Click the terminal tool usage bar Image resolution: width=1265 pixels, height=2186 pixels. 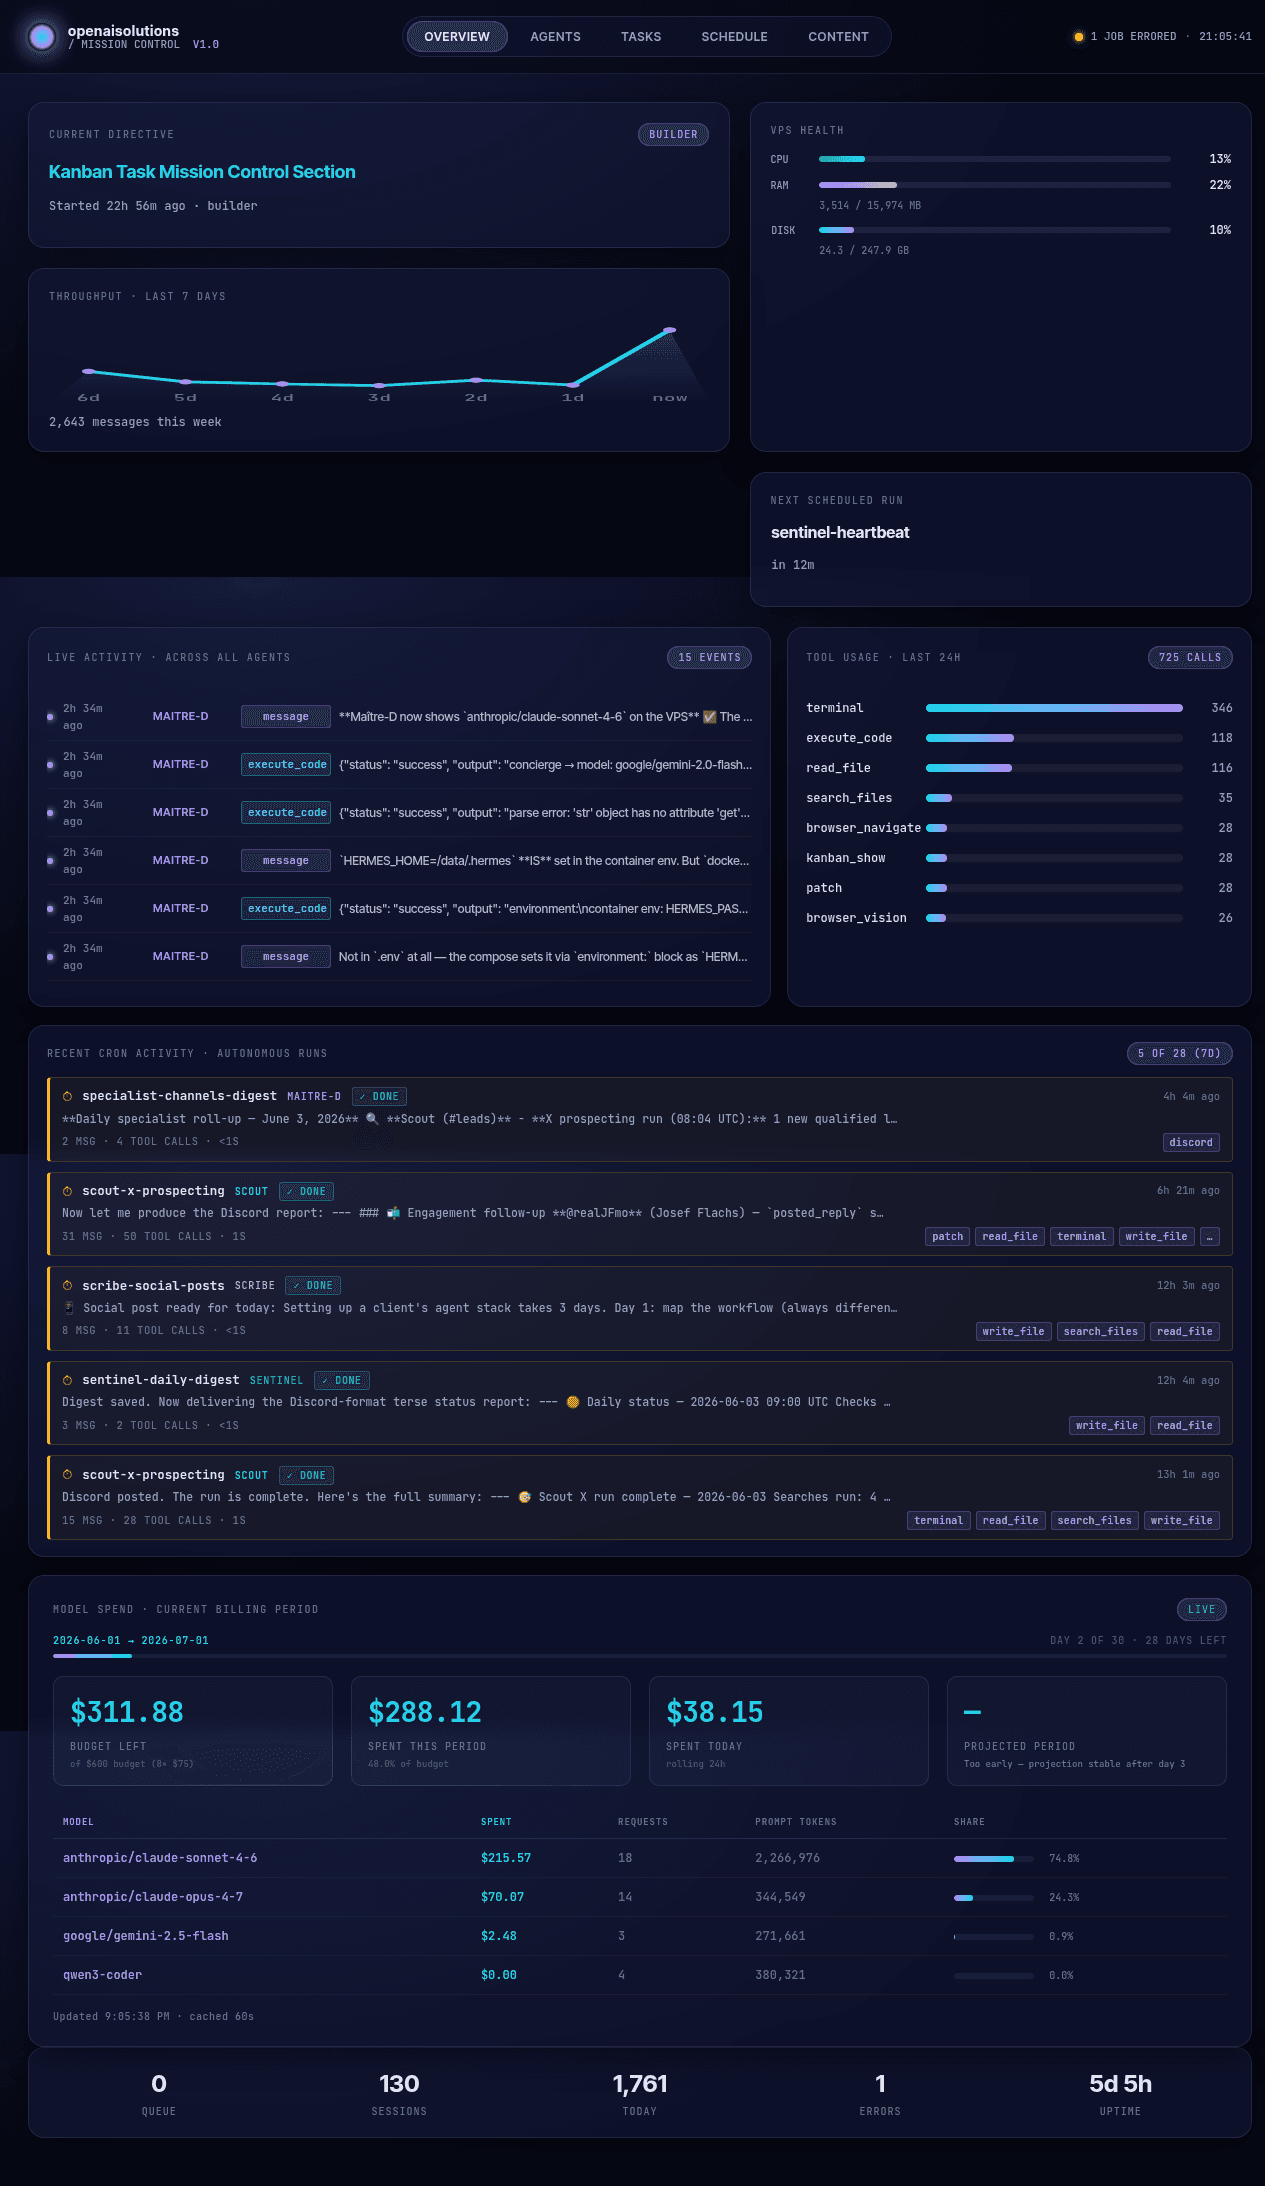pyautogui.click(x=1054, y=708)
